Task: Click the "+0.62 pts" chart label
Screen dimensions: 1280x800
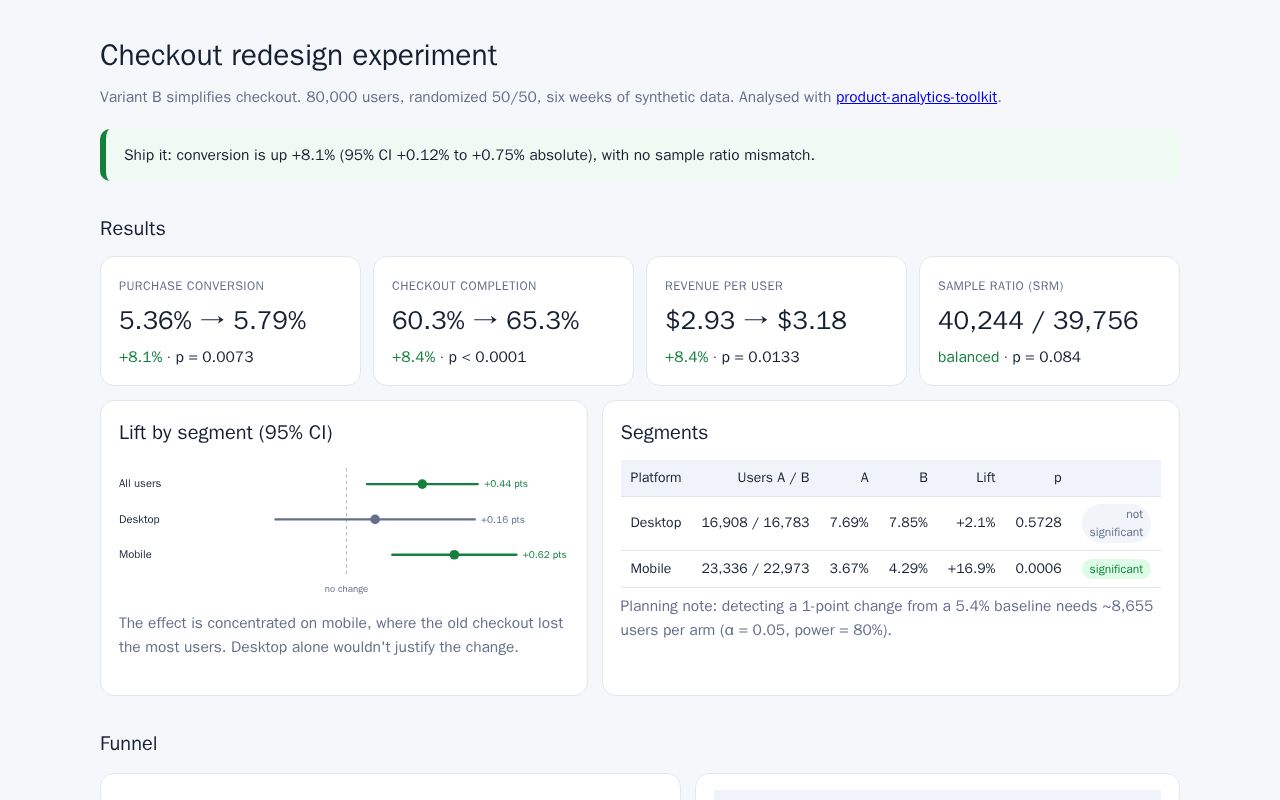Action: [x=544, y=555]
